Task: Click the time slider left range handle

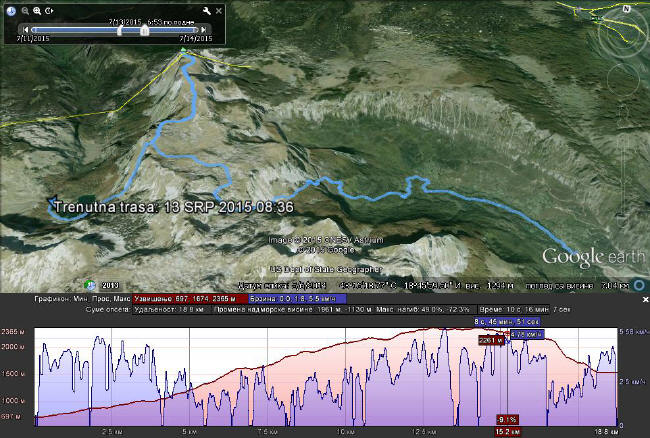Action: 120,30
